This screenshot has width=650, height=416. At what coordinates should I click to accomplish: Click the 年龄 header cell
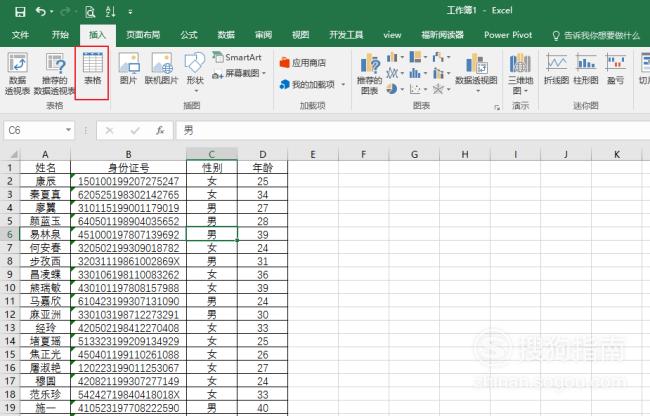tap(262, 167)
